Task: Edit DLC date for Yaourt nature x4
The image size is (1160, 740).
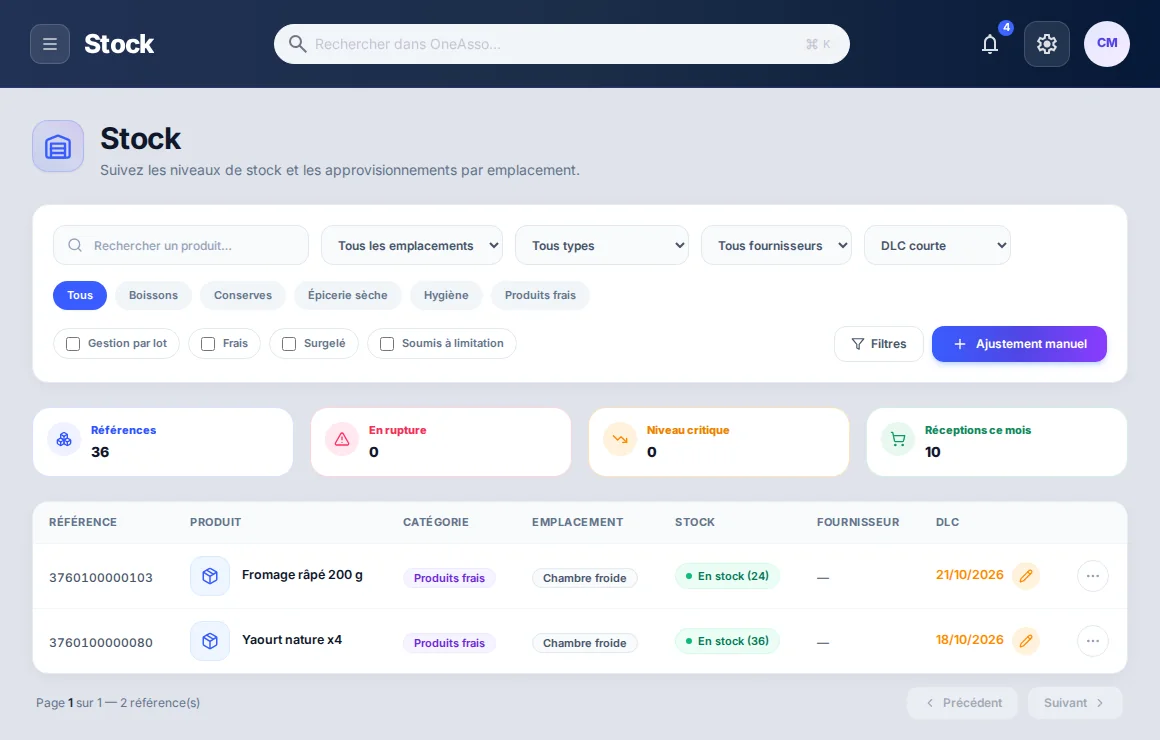Action: coord(1026,641)
